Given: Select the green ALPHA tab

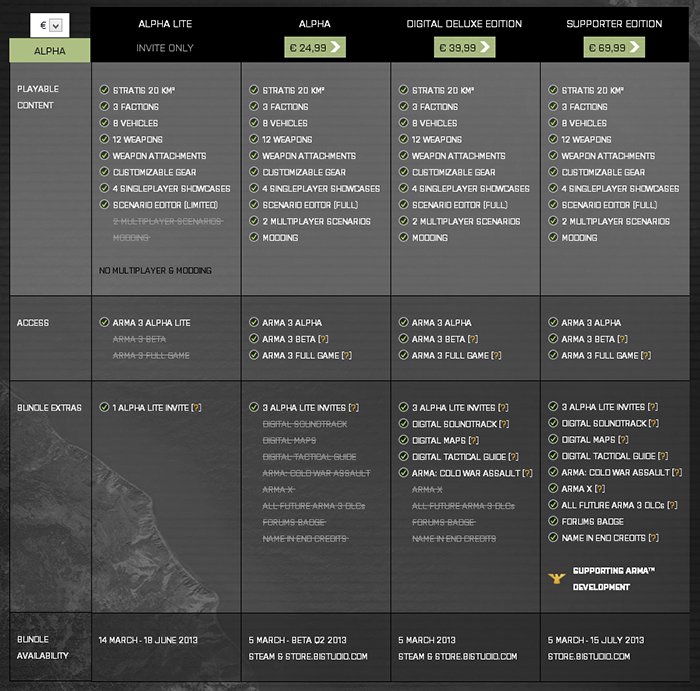Looking at the screenshot, I should pyautogui.click(x=50, y=50).
